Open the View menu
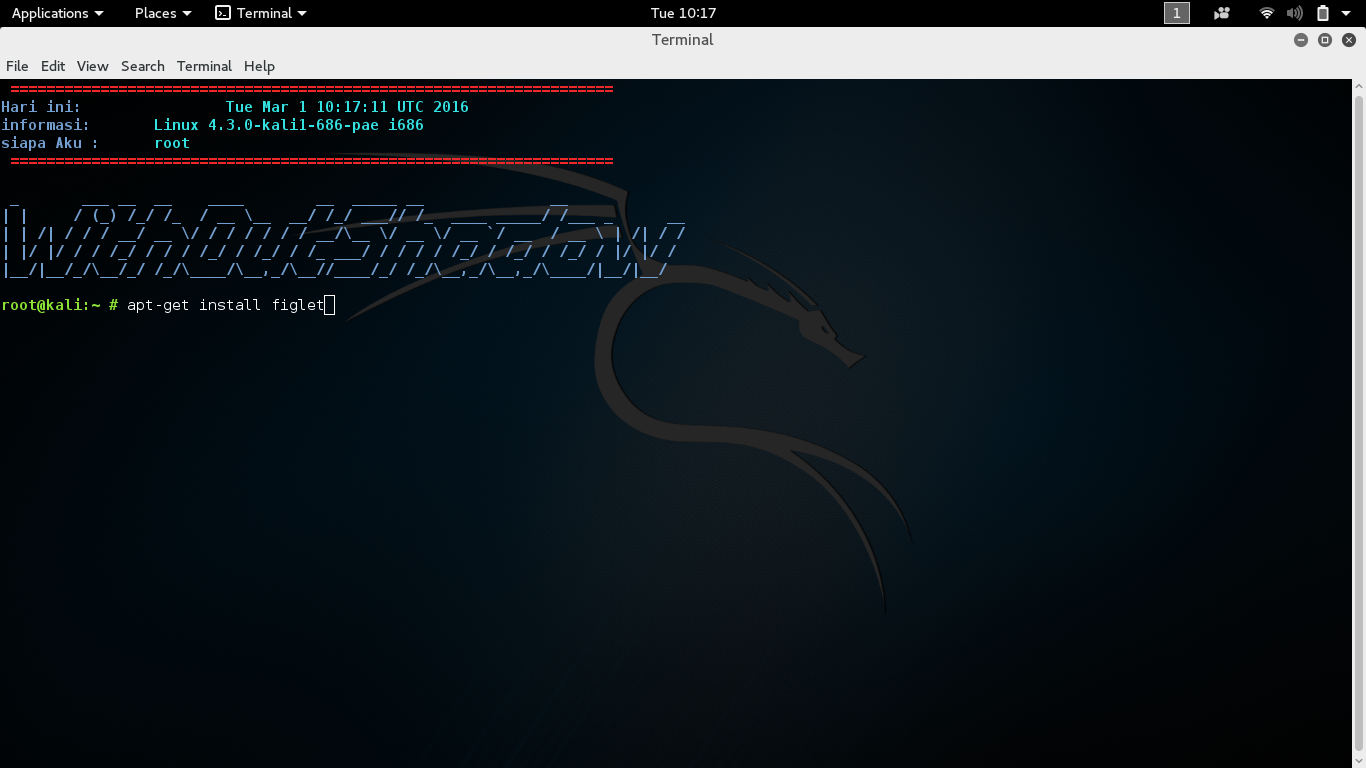Viewport: 1366px width, 768px height. pyautogui.click(x=92, y=66)
